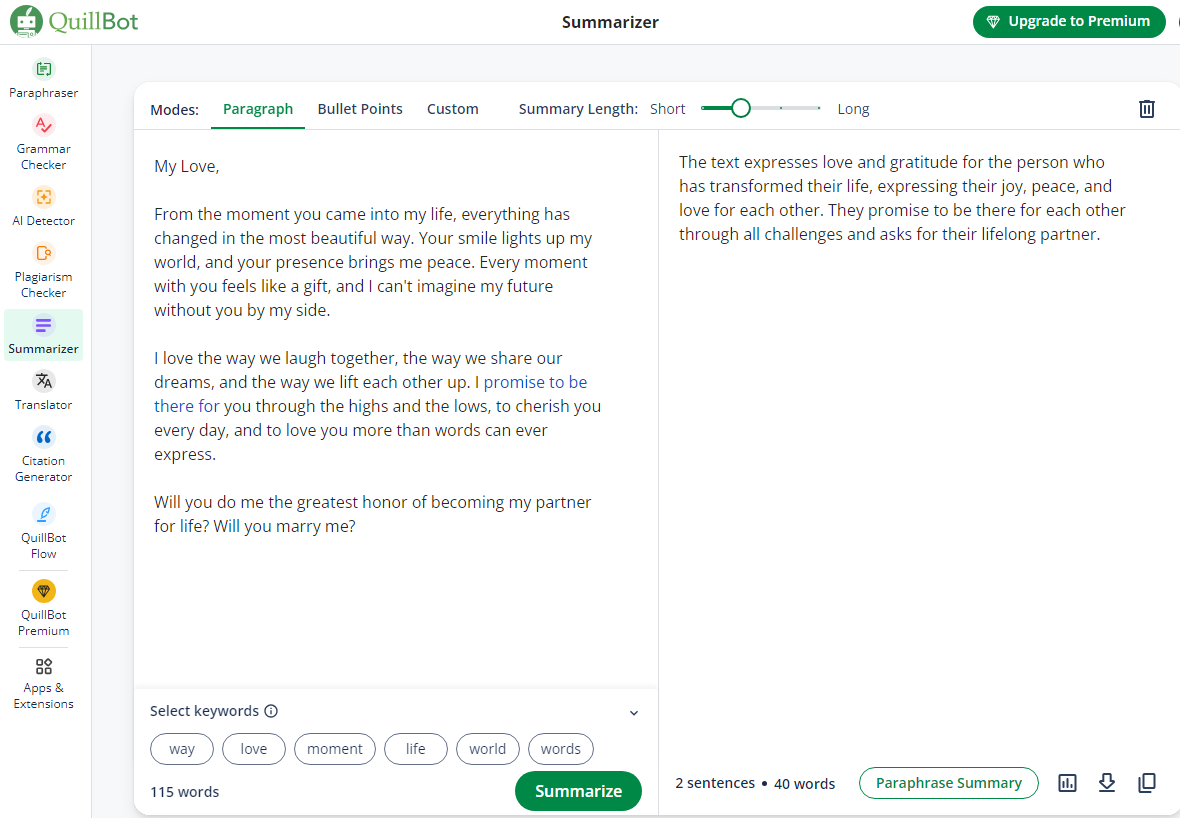This screenshot has height=818, width=1180.
Task: Click the green Summarize button
Action: (578, 791)
